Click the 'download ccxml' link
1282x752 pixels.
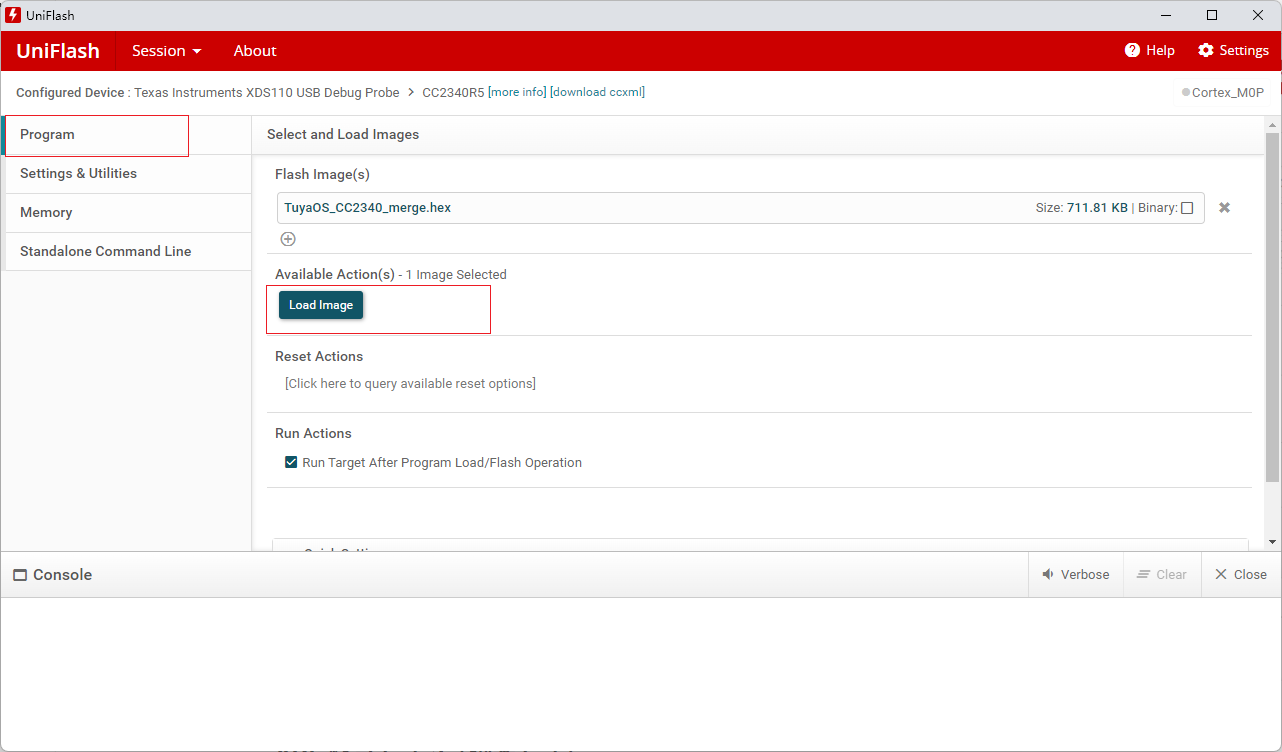point(598,92)
